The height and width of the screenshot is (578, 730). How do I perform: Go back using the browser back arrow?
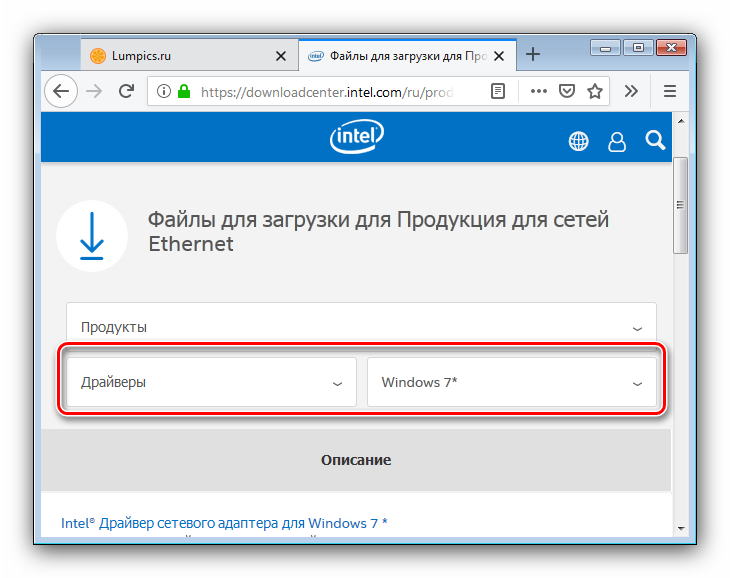[61, 91]
